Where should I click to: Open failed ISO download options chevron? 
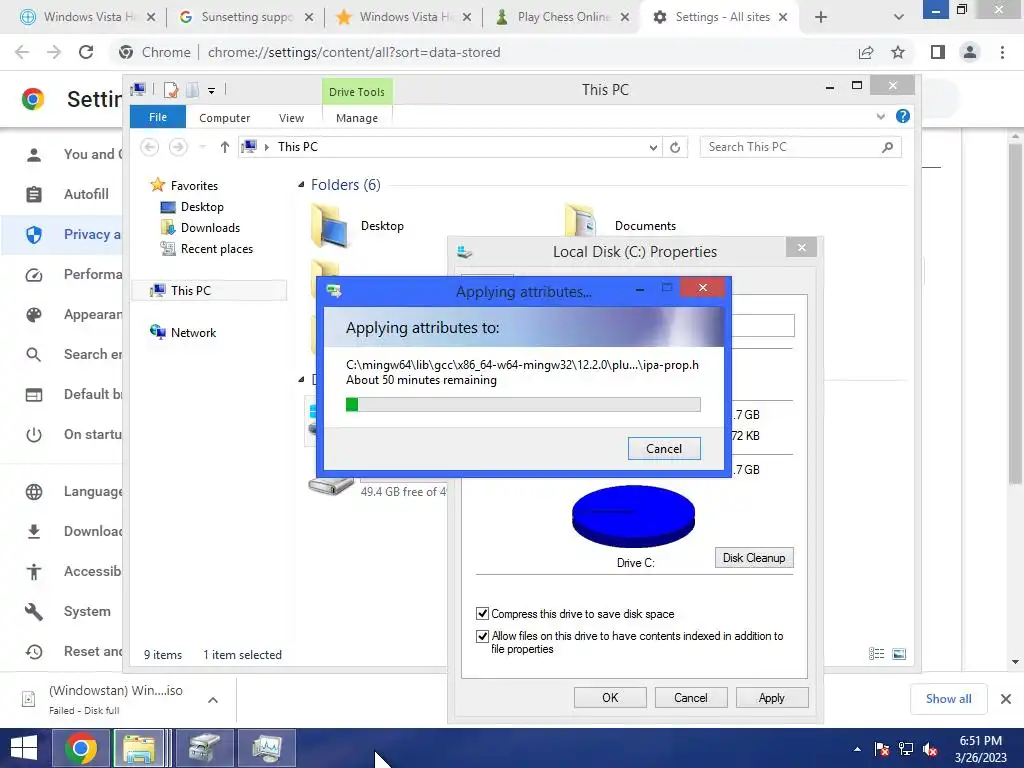pos(213,700)
